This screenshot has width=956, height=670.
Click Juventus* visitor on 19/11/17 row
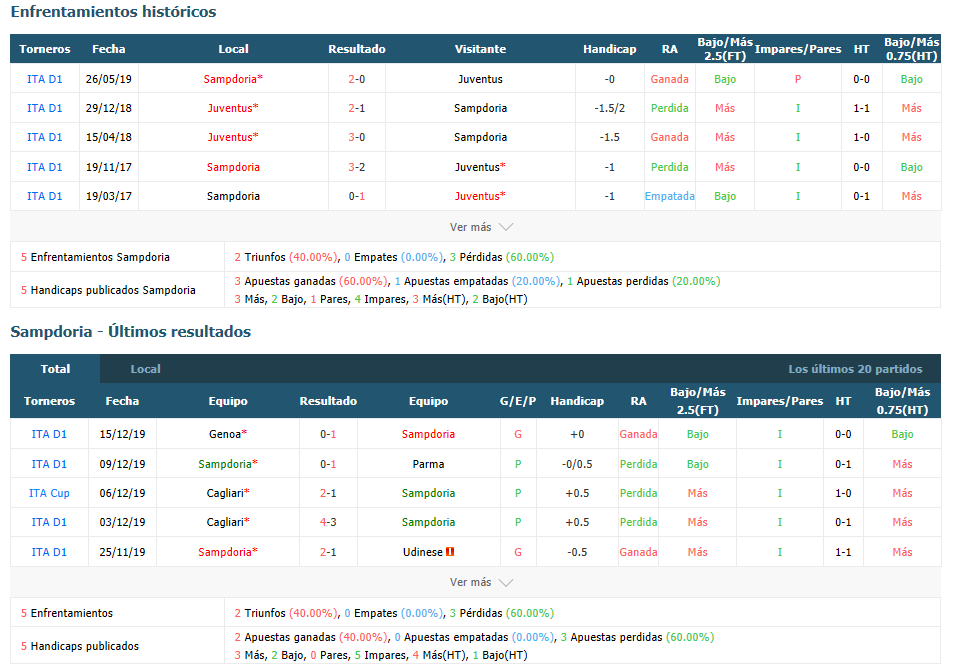480,167
